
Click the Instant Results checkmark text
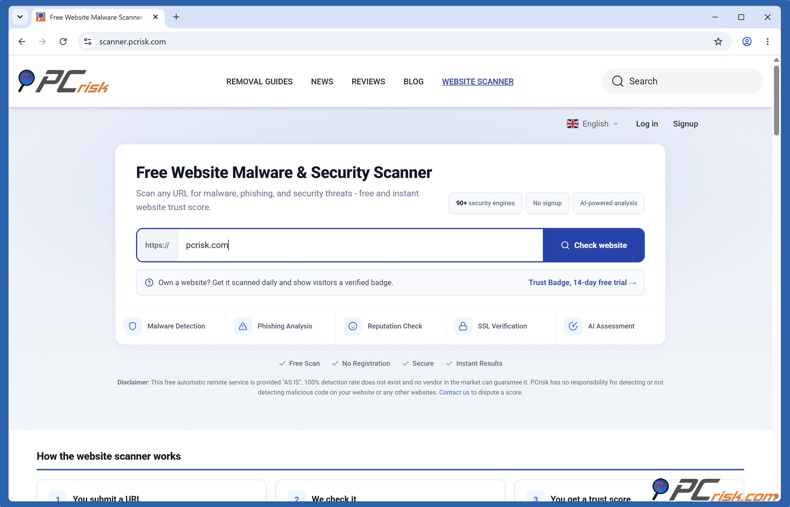[x=474, y=363]
